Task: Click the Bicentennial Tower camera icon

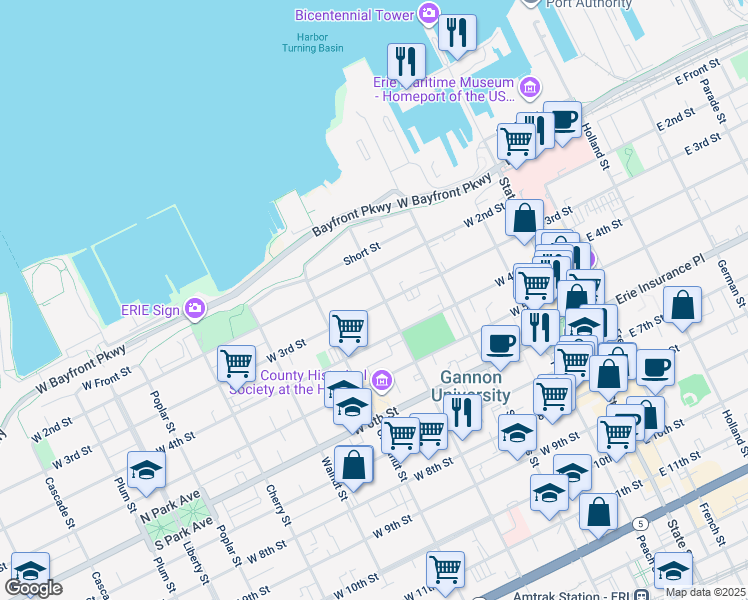Action: click(429, 14)
